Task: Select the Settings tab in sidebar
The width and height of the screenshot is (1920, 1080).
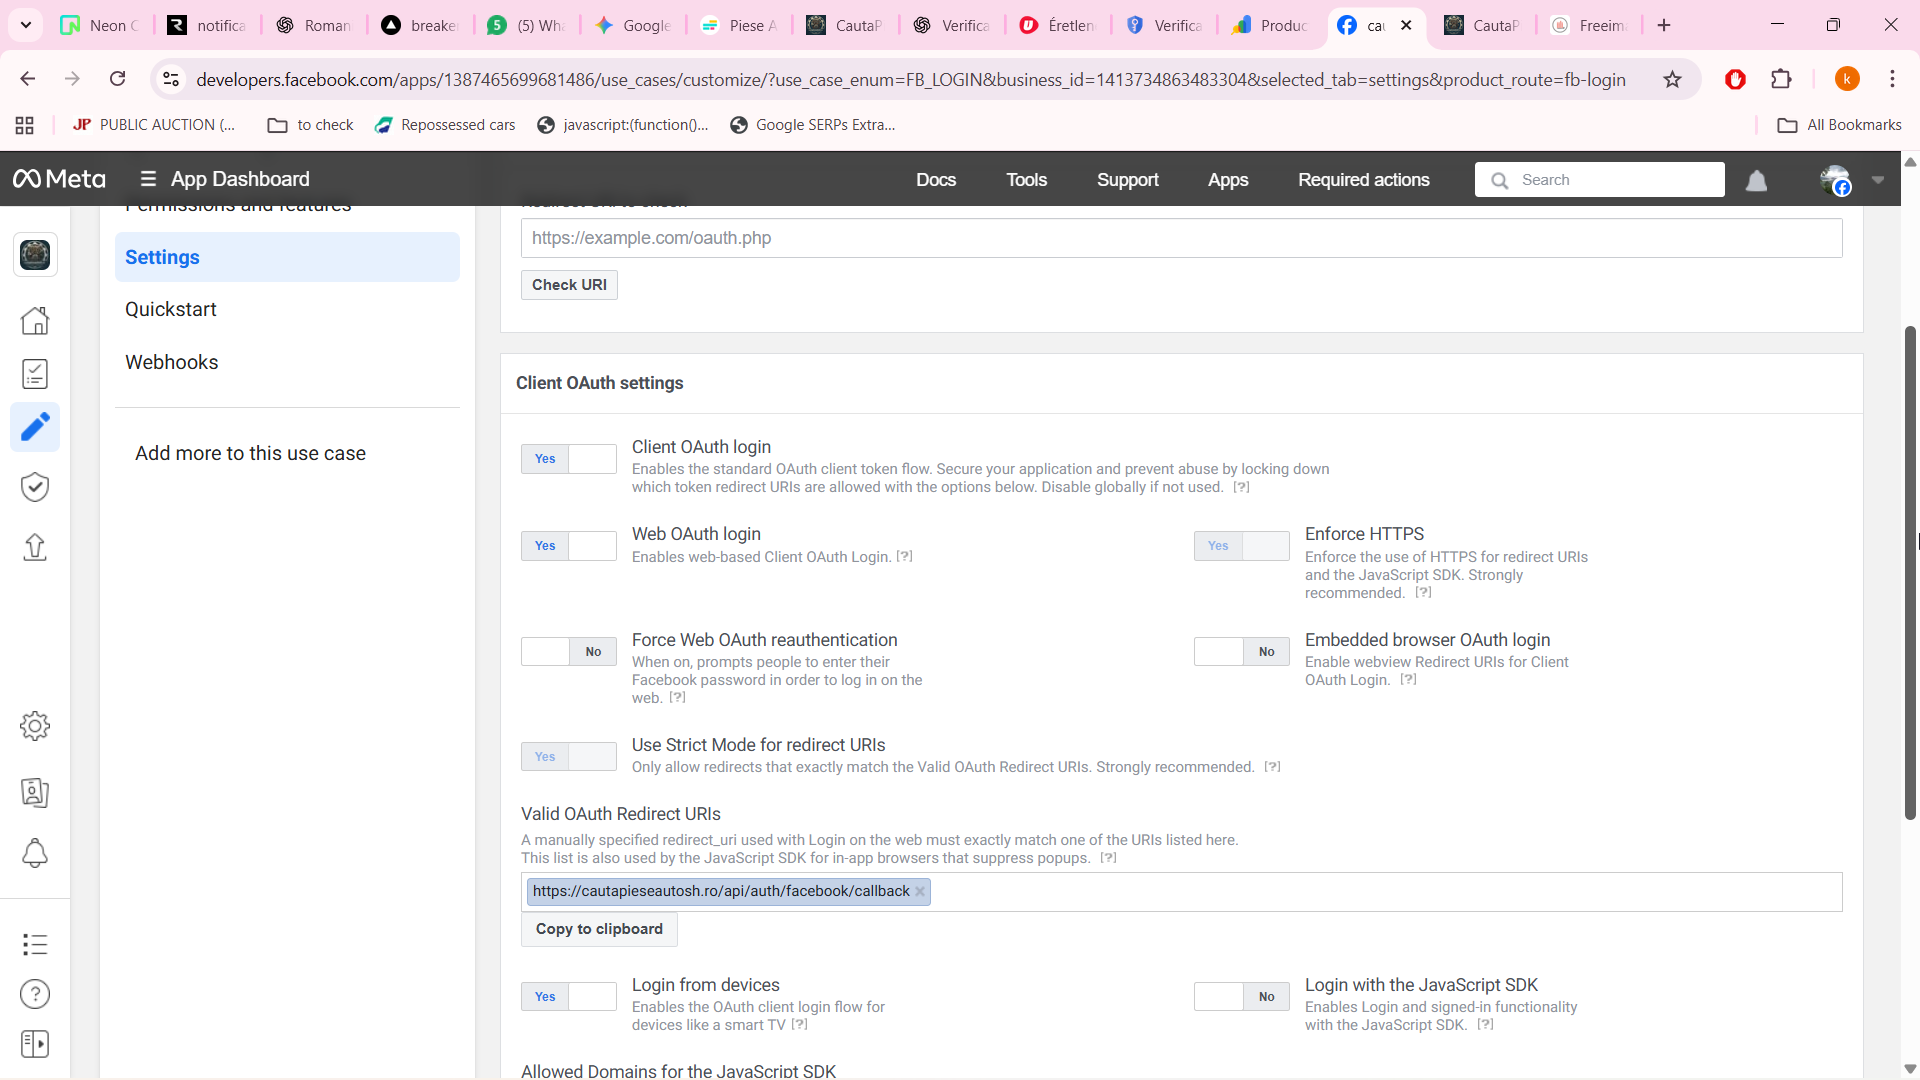Action: tap(287, 257)
